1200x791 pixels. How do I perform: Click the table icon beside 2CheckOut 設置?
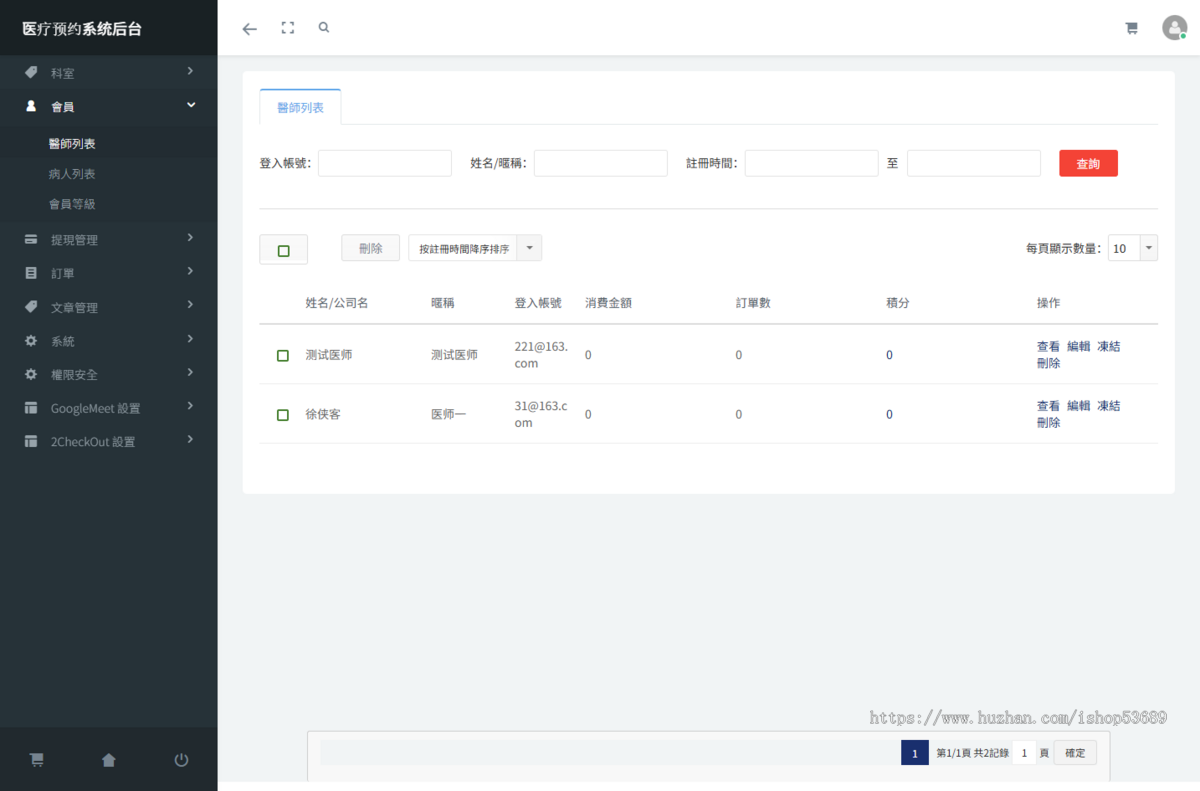coord(31,441)
